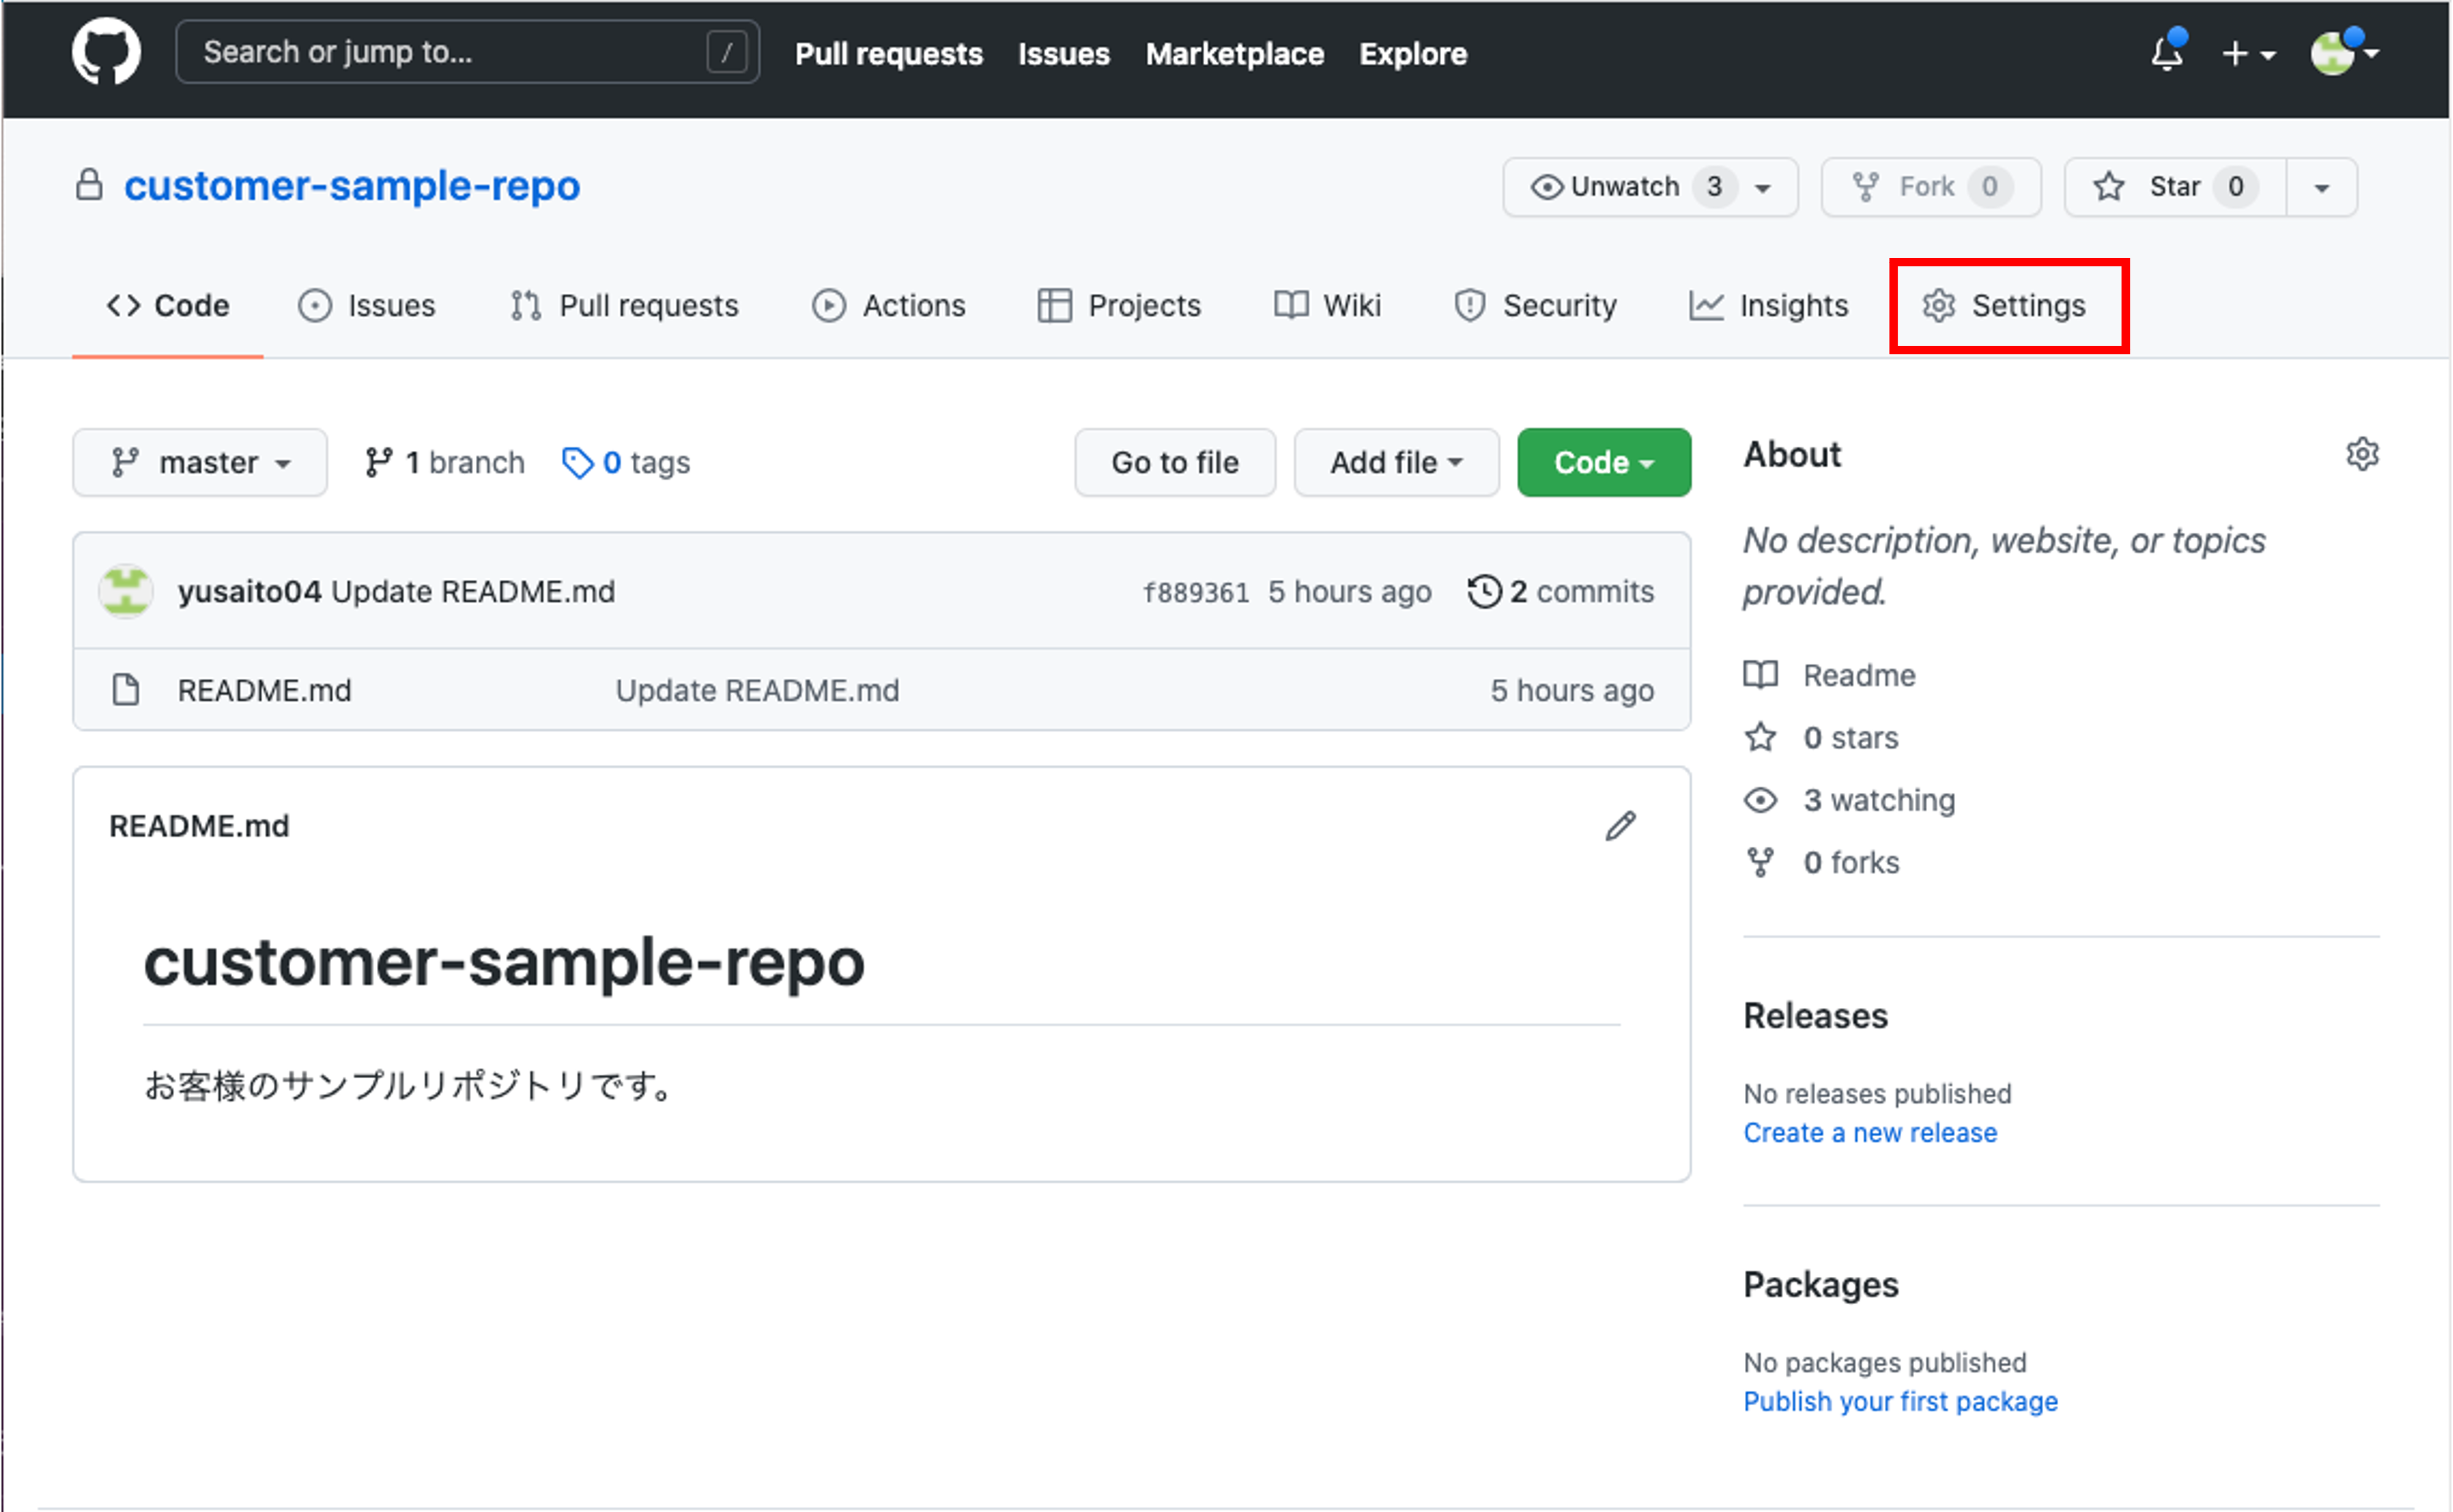Open notifications bell icon

(x=2168, y=52)
